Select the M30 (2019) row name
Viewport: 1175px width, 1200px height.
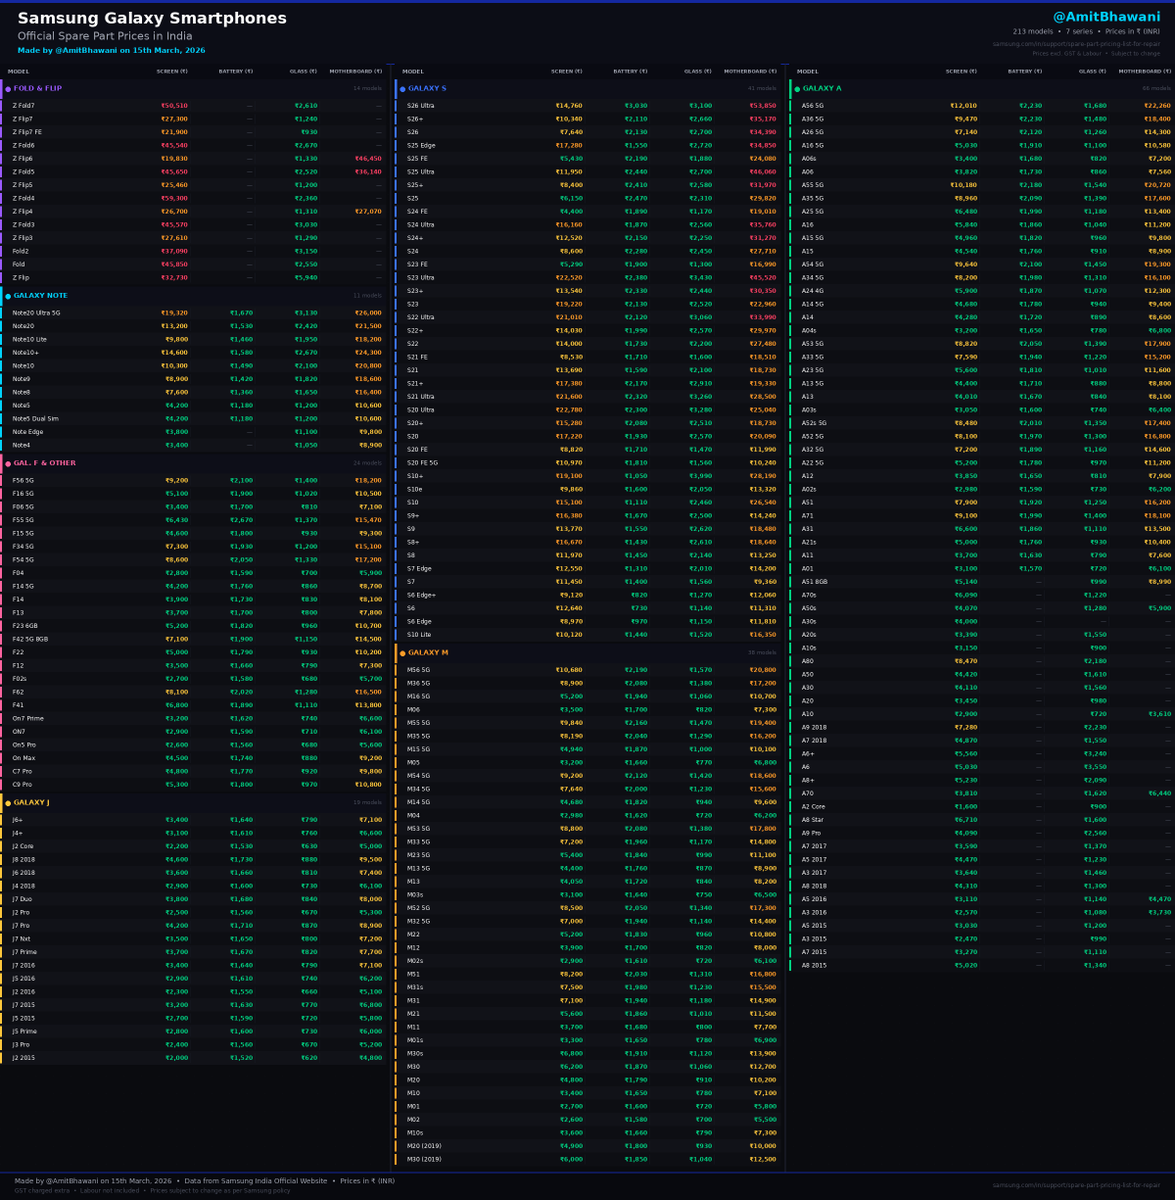(424, 1159)
